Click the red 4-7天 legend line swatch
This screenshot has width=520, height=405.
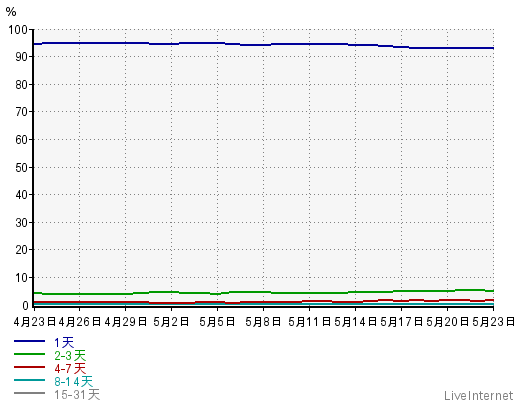pyautogui.click(x=29, y=367)
